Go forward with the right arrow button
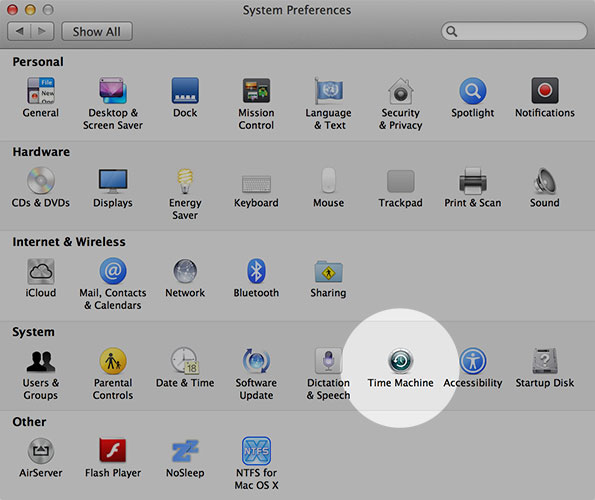 42,31
